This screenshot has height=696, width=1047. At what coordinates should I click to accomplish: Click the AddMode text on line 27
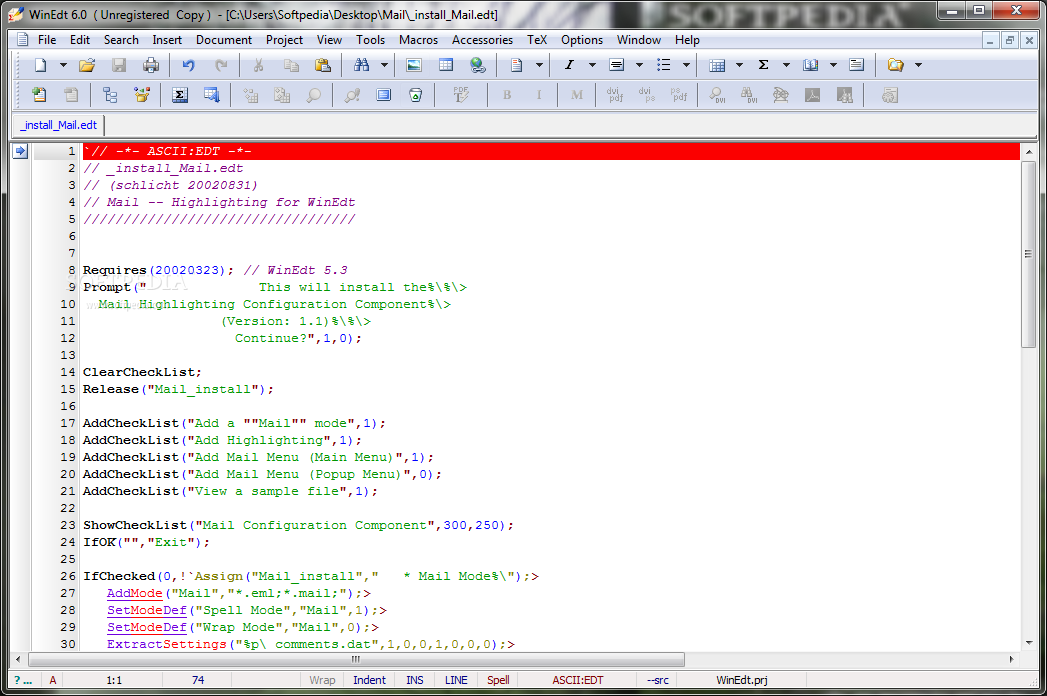pyautogui.click(x=135, y=593)
